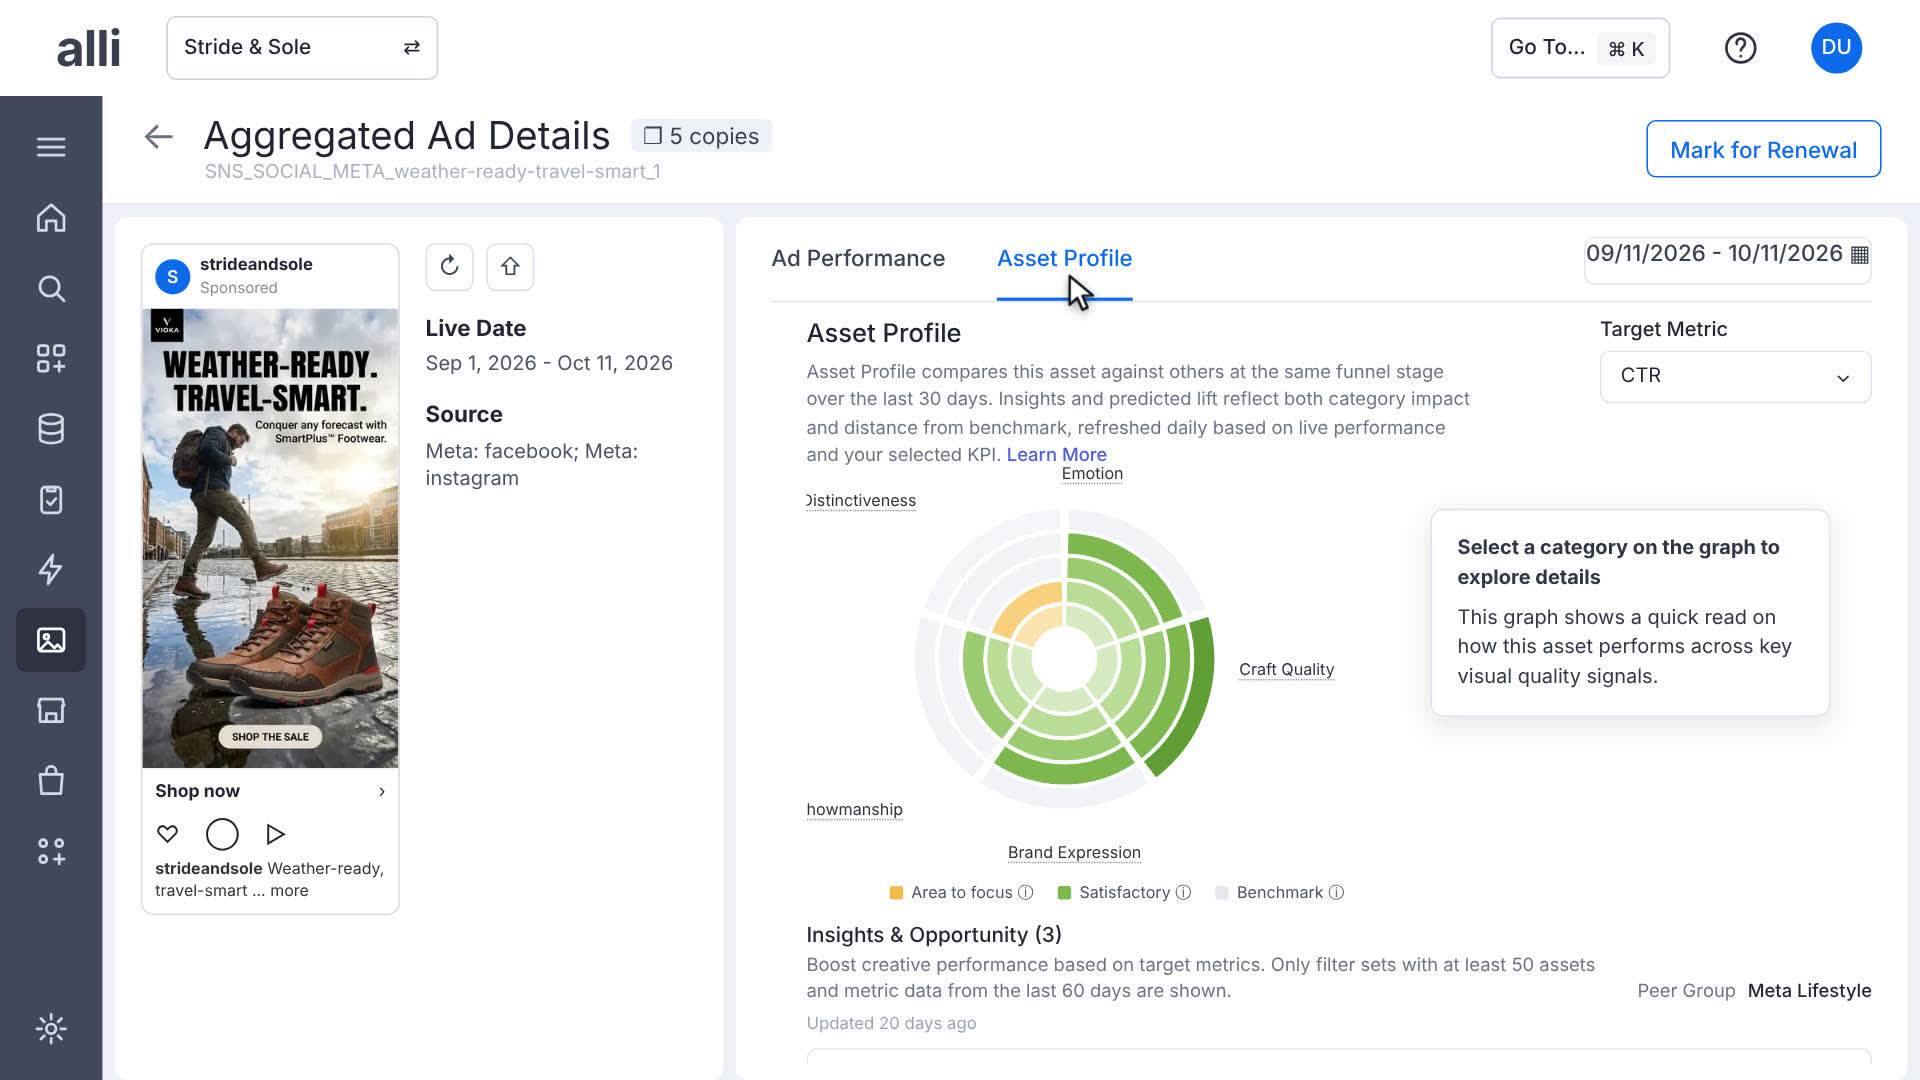Open the calendar icon in the date range

click(x=1859, y=254)
